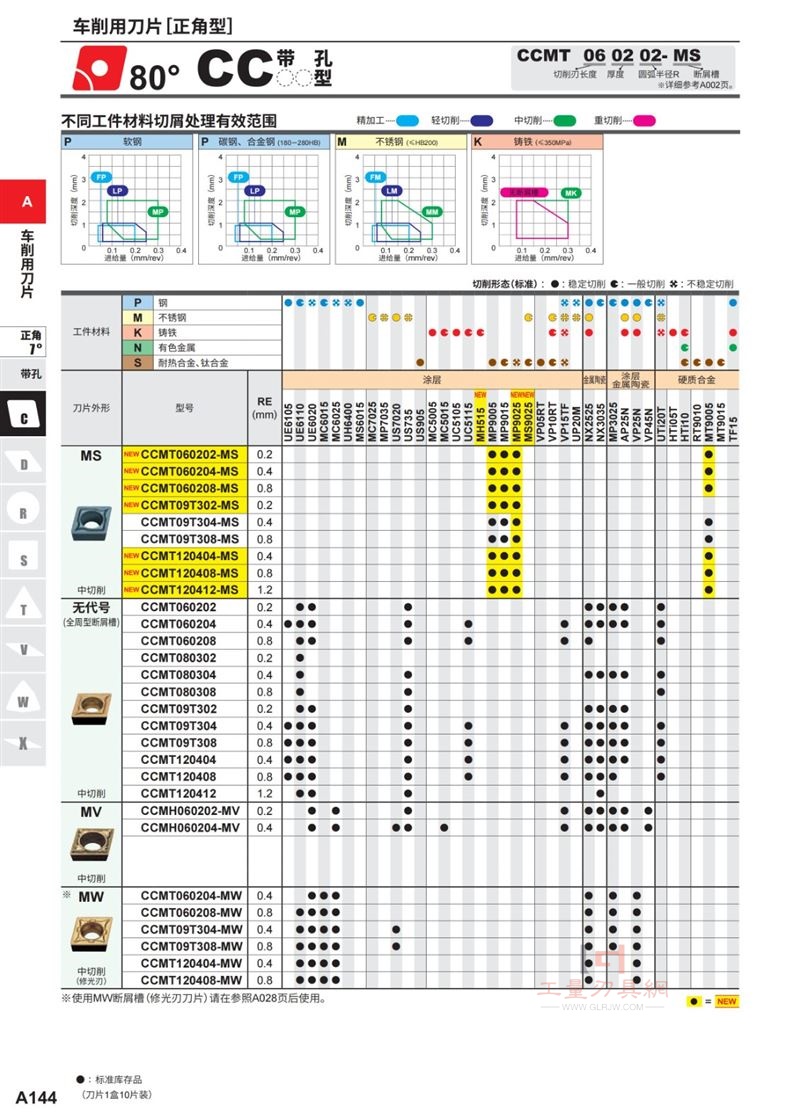Click the green 中切削 legend swatch
This screenshot has width=800, height=1120.
(x=564, y=121)
